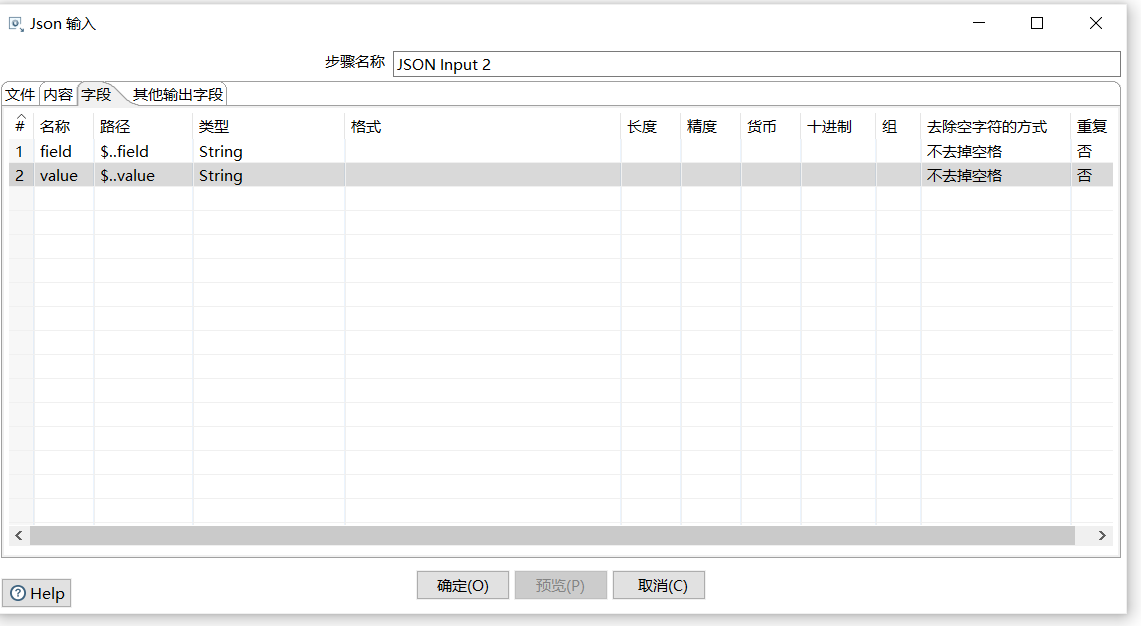Switch to the 内容 tab
The image size is (1141, 626).
[x=58, y=95]
